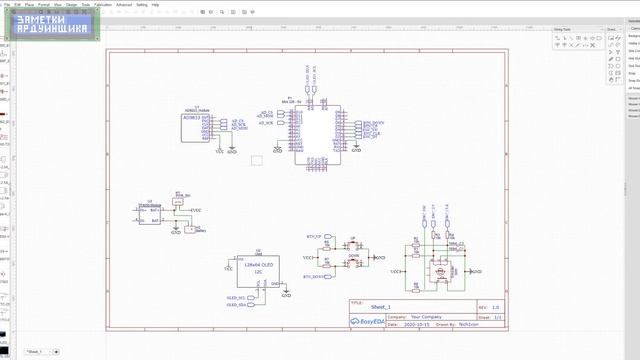This screenshot has height=360, width=640.
Task: Open the Edit menu
Action: pyautogui.click(x=18, y=5)
